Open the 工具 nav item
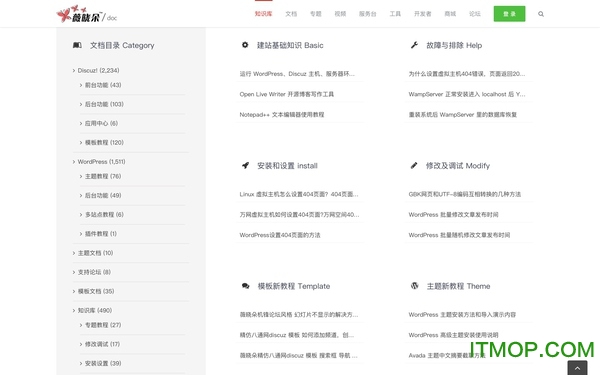Image resolution: width=600 pixels, height=375 pixels. pos(395,14)
